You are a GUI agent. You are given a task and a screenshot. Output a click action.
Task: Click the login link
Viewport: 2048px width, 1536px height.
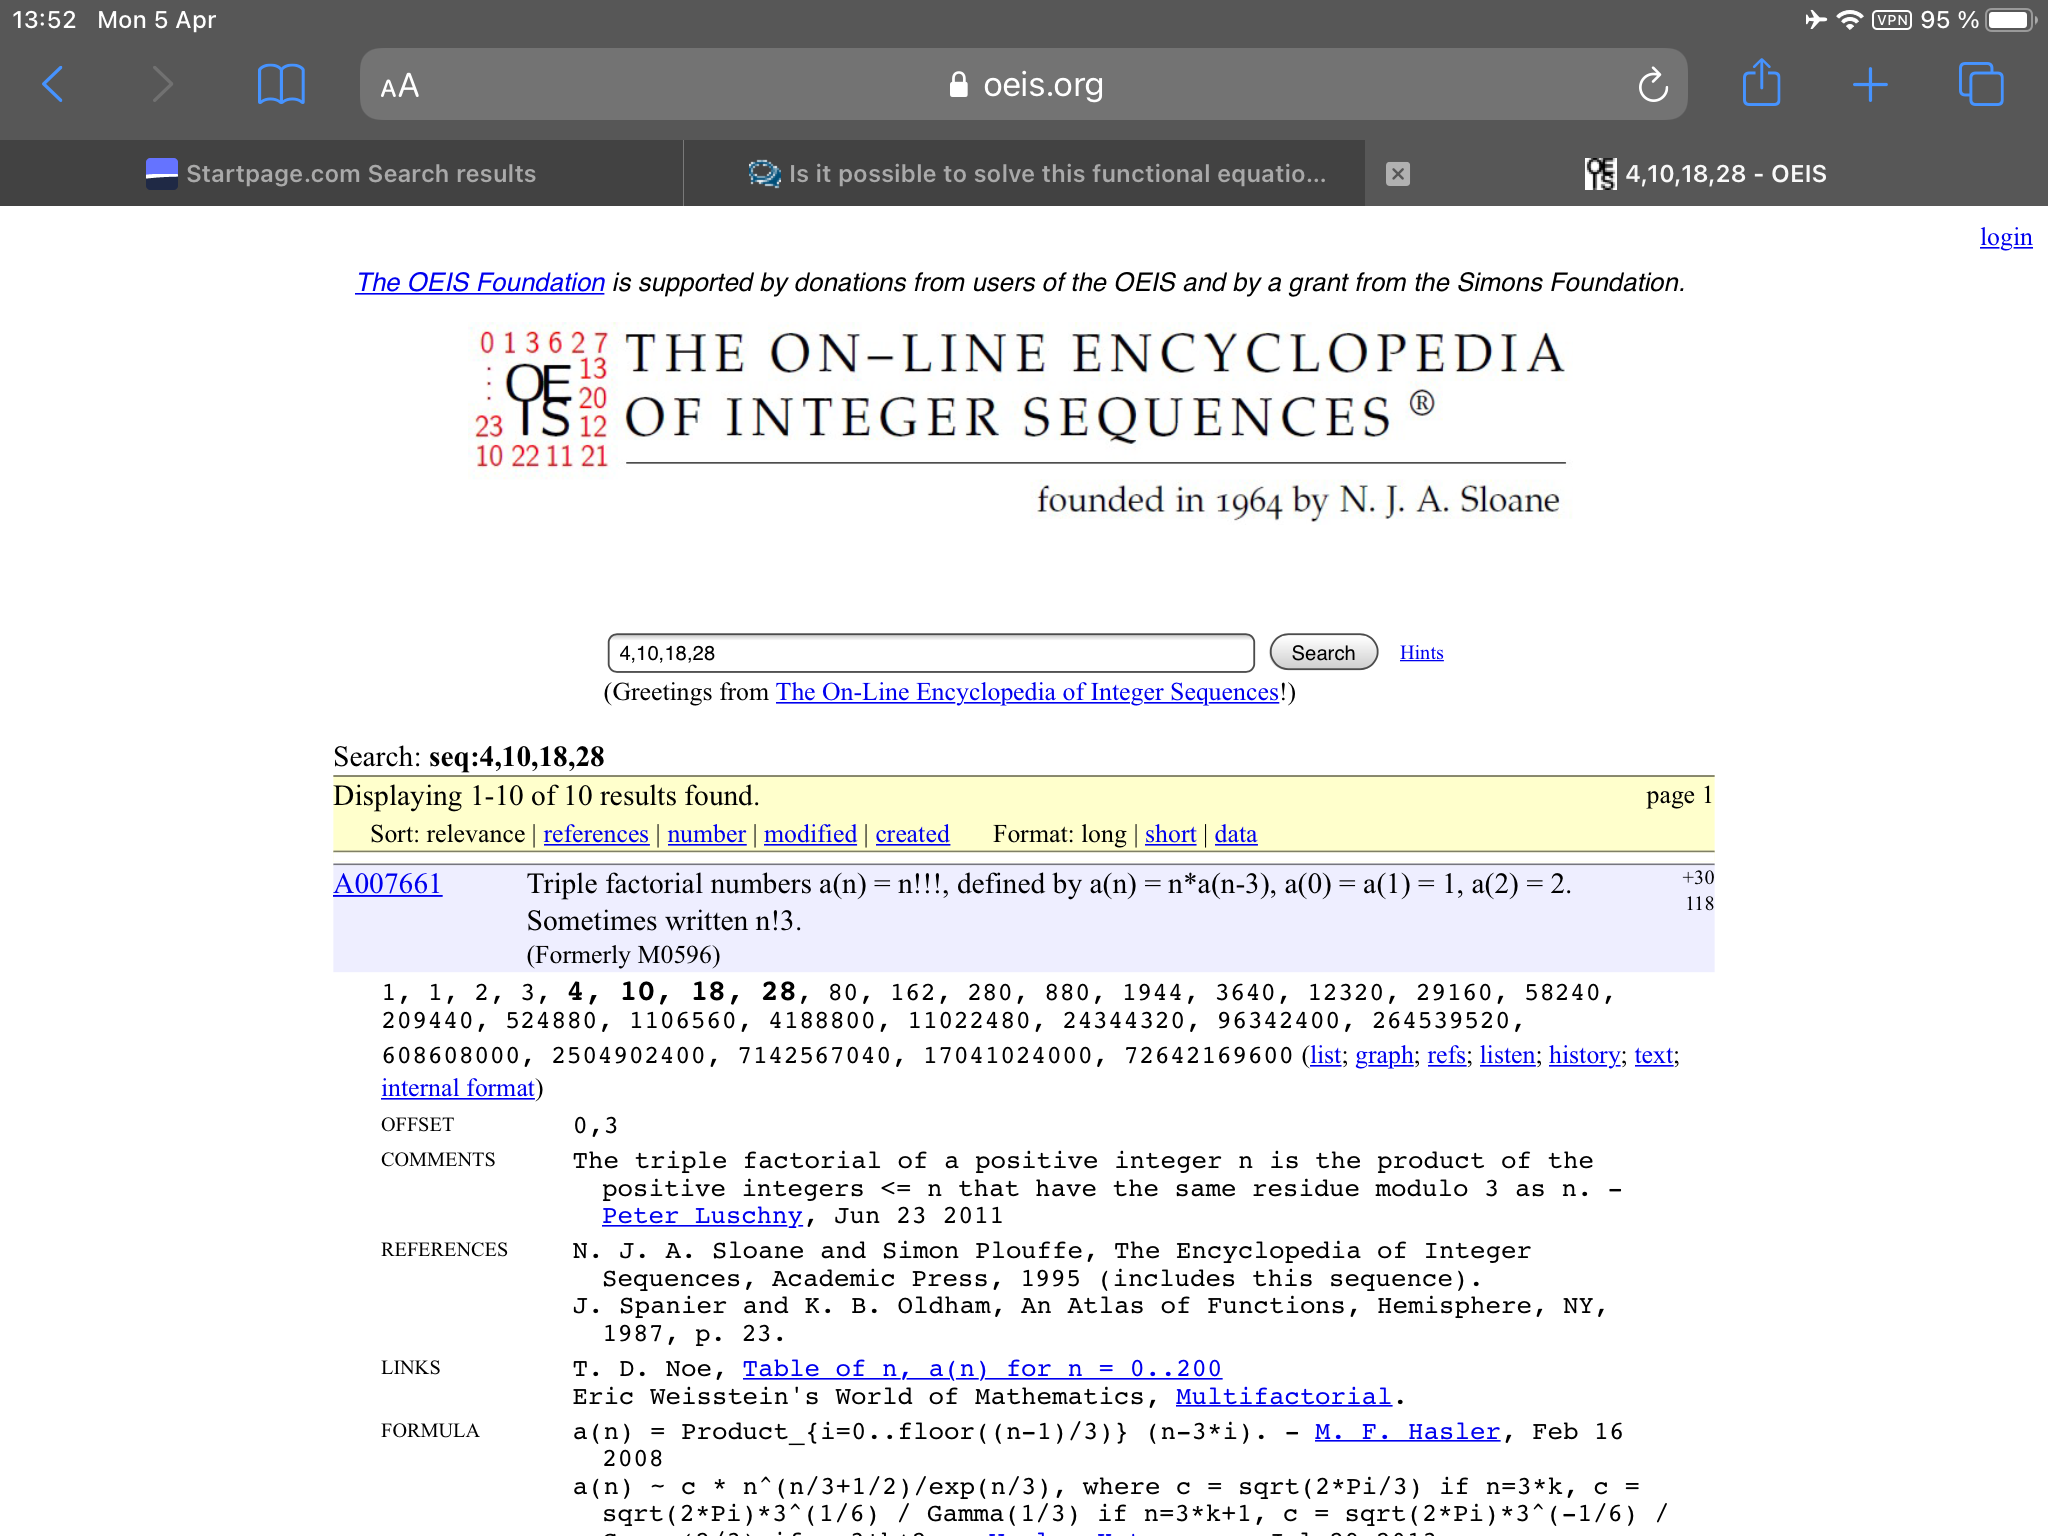click(x=2005, y=237)
